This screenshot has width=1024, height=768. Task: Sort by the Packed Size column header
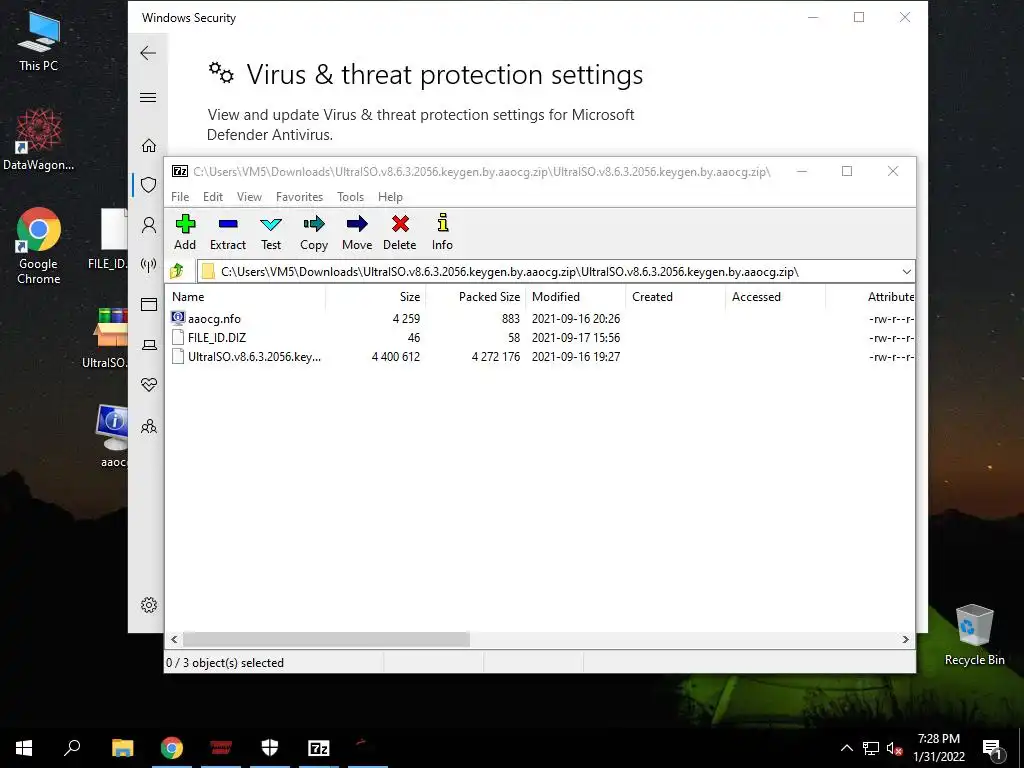pyautogui.click(x=475, y=296)
